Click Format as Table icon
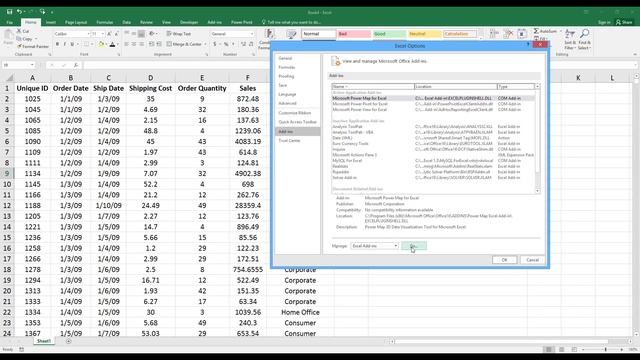The height and width of the screenshot is (360, 640). pos(291,35)
